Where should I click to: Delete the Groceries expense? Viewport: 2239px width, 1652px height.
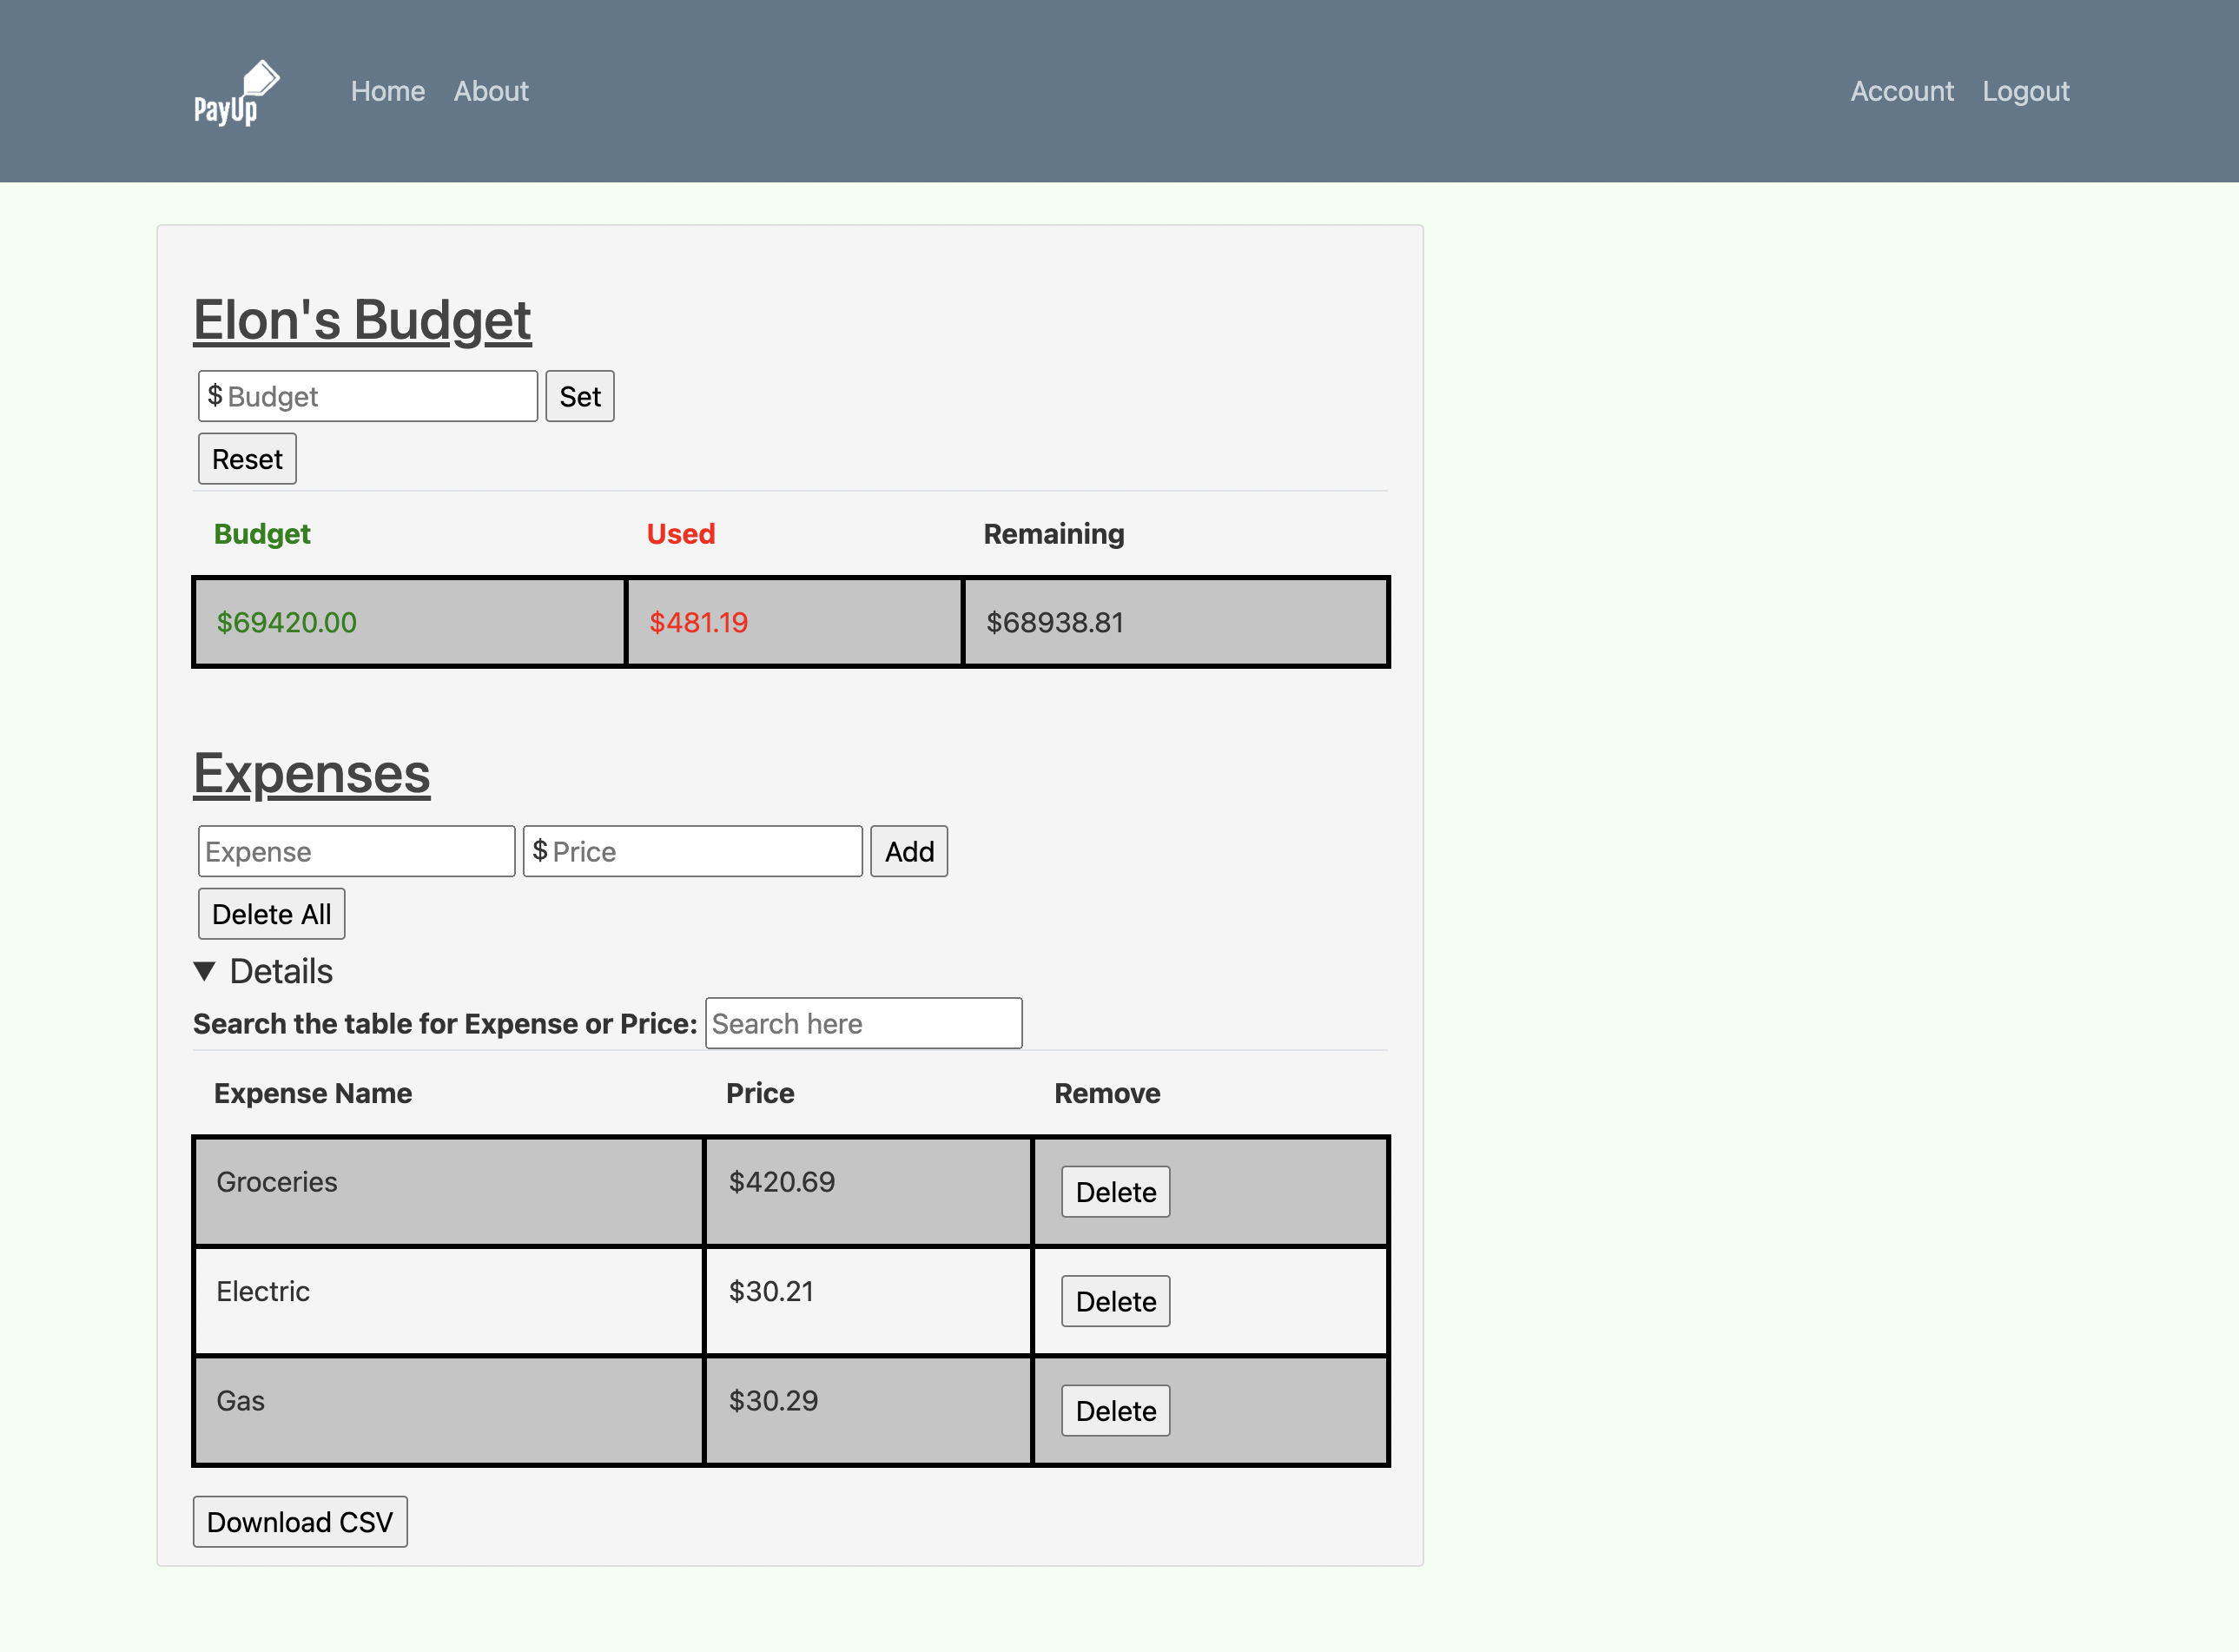1114,1192
